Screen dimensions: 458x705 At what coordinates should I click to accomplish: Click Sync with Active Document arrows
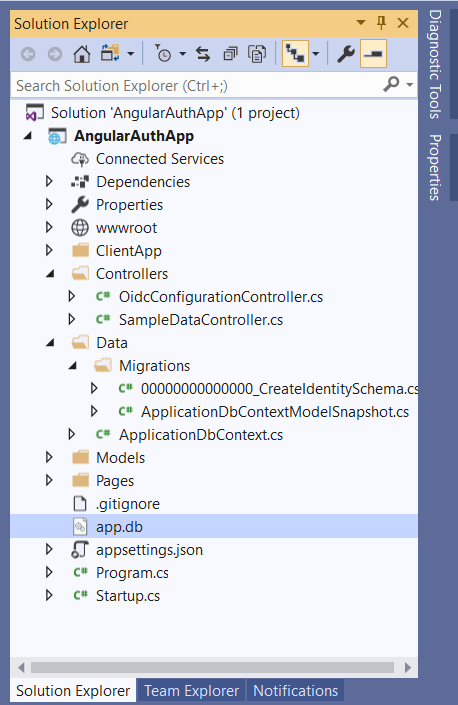point(203,54)
